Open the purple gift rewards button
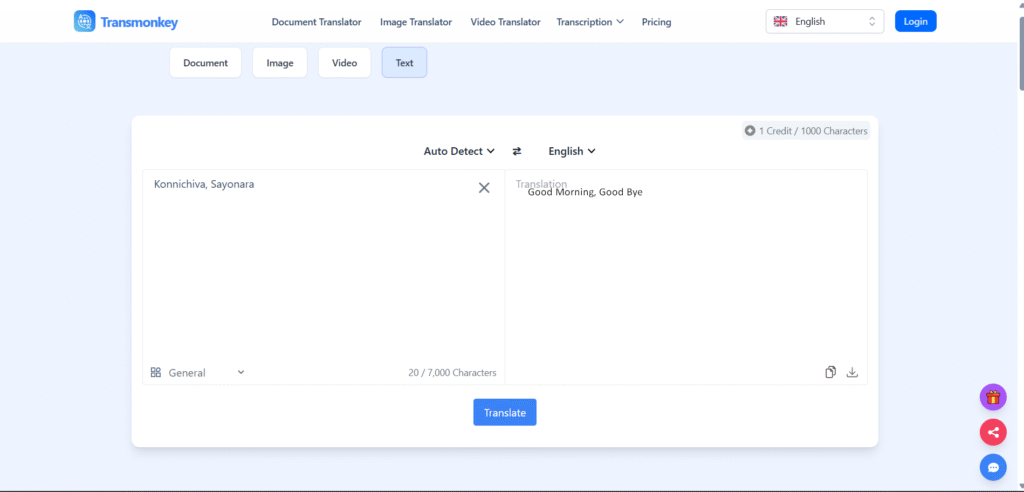 click(x=993, y=397)
